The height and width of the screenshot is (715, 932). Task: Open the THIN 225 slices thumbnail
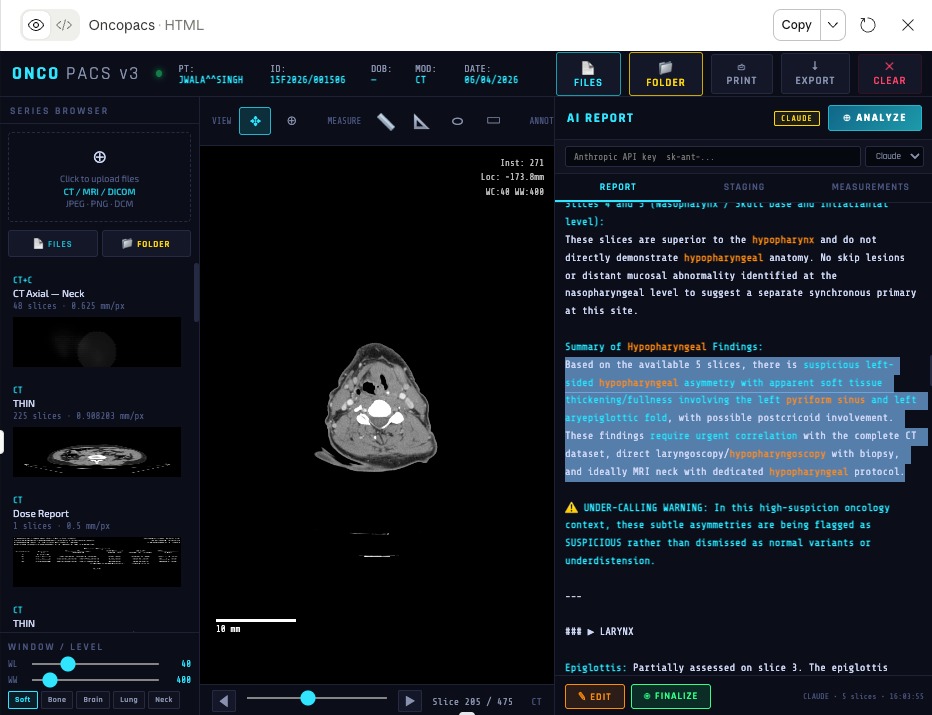97,452
